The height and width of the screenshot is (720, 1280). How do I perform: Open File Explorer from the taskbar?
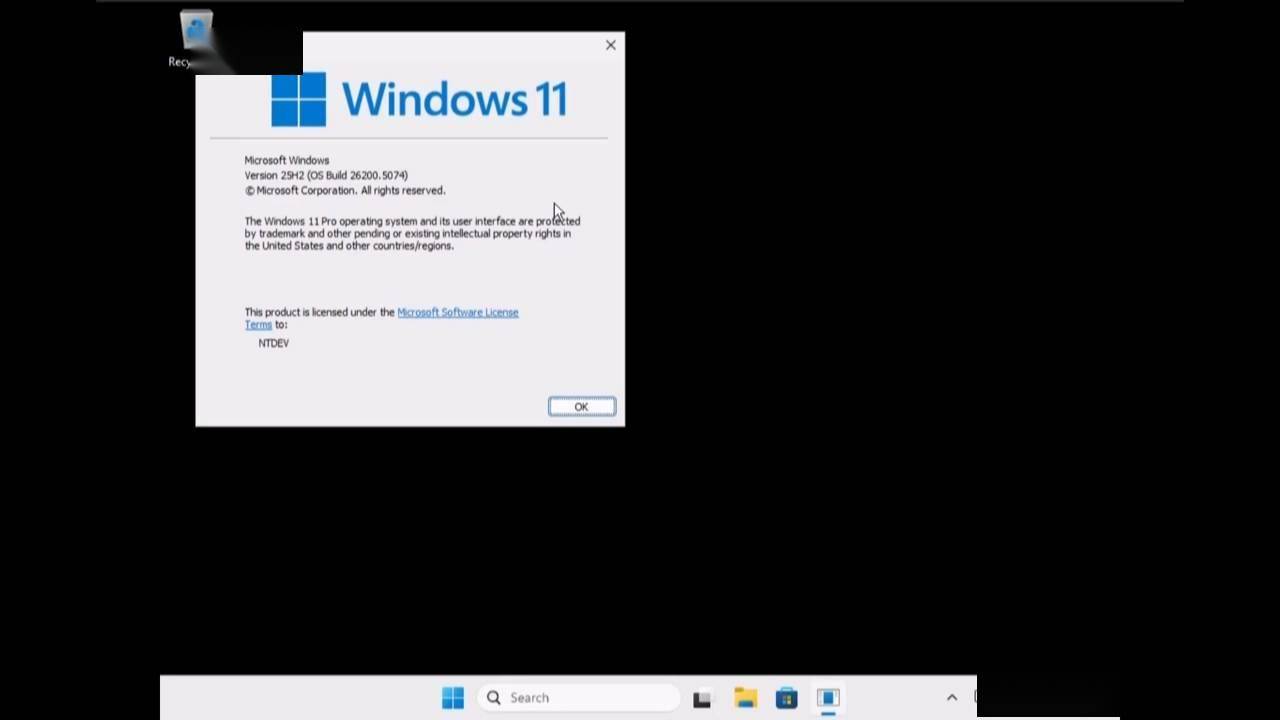745,698
